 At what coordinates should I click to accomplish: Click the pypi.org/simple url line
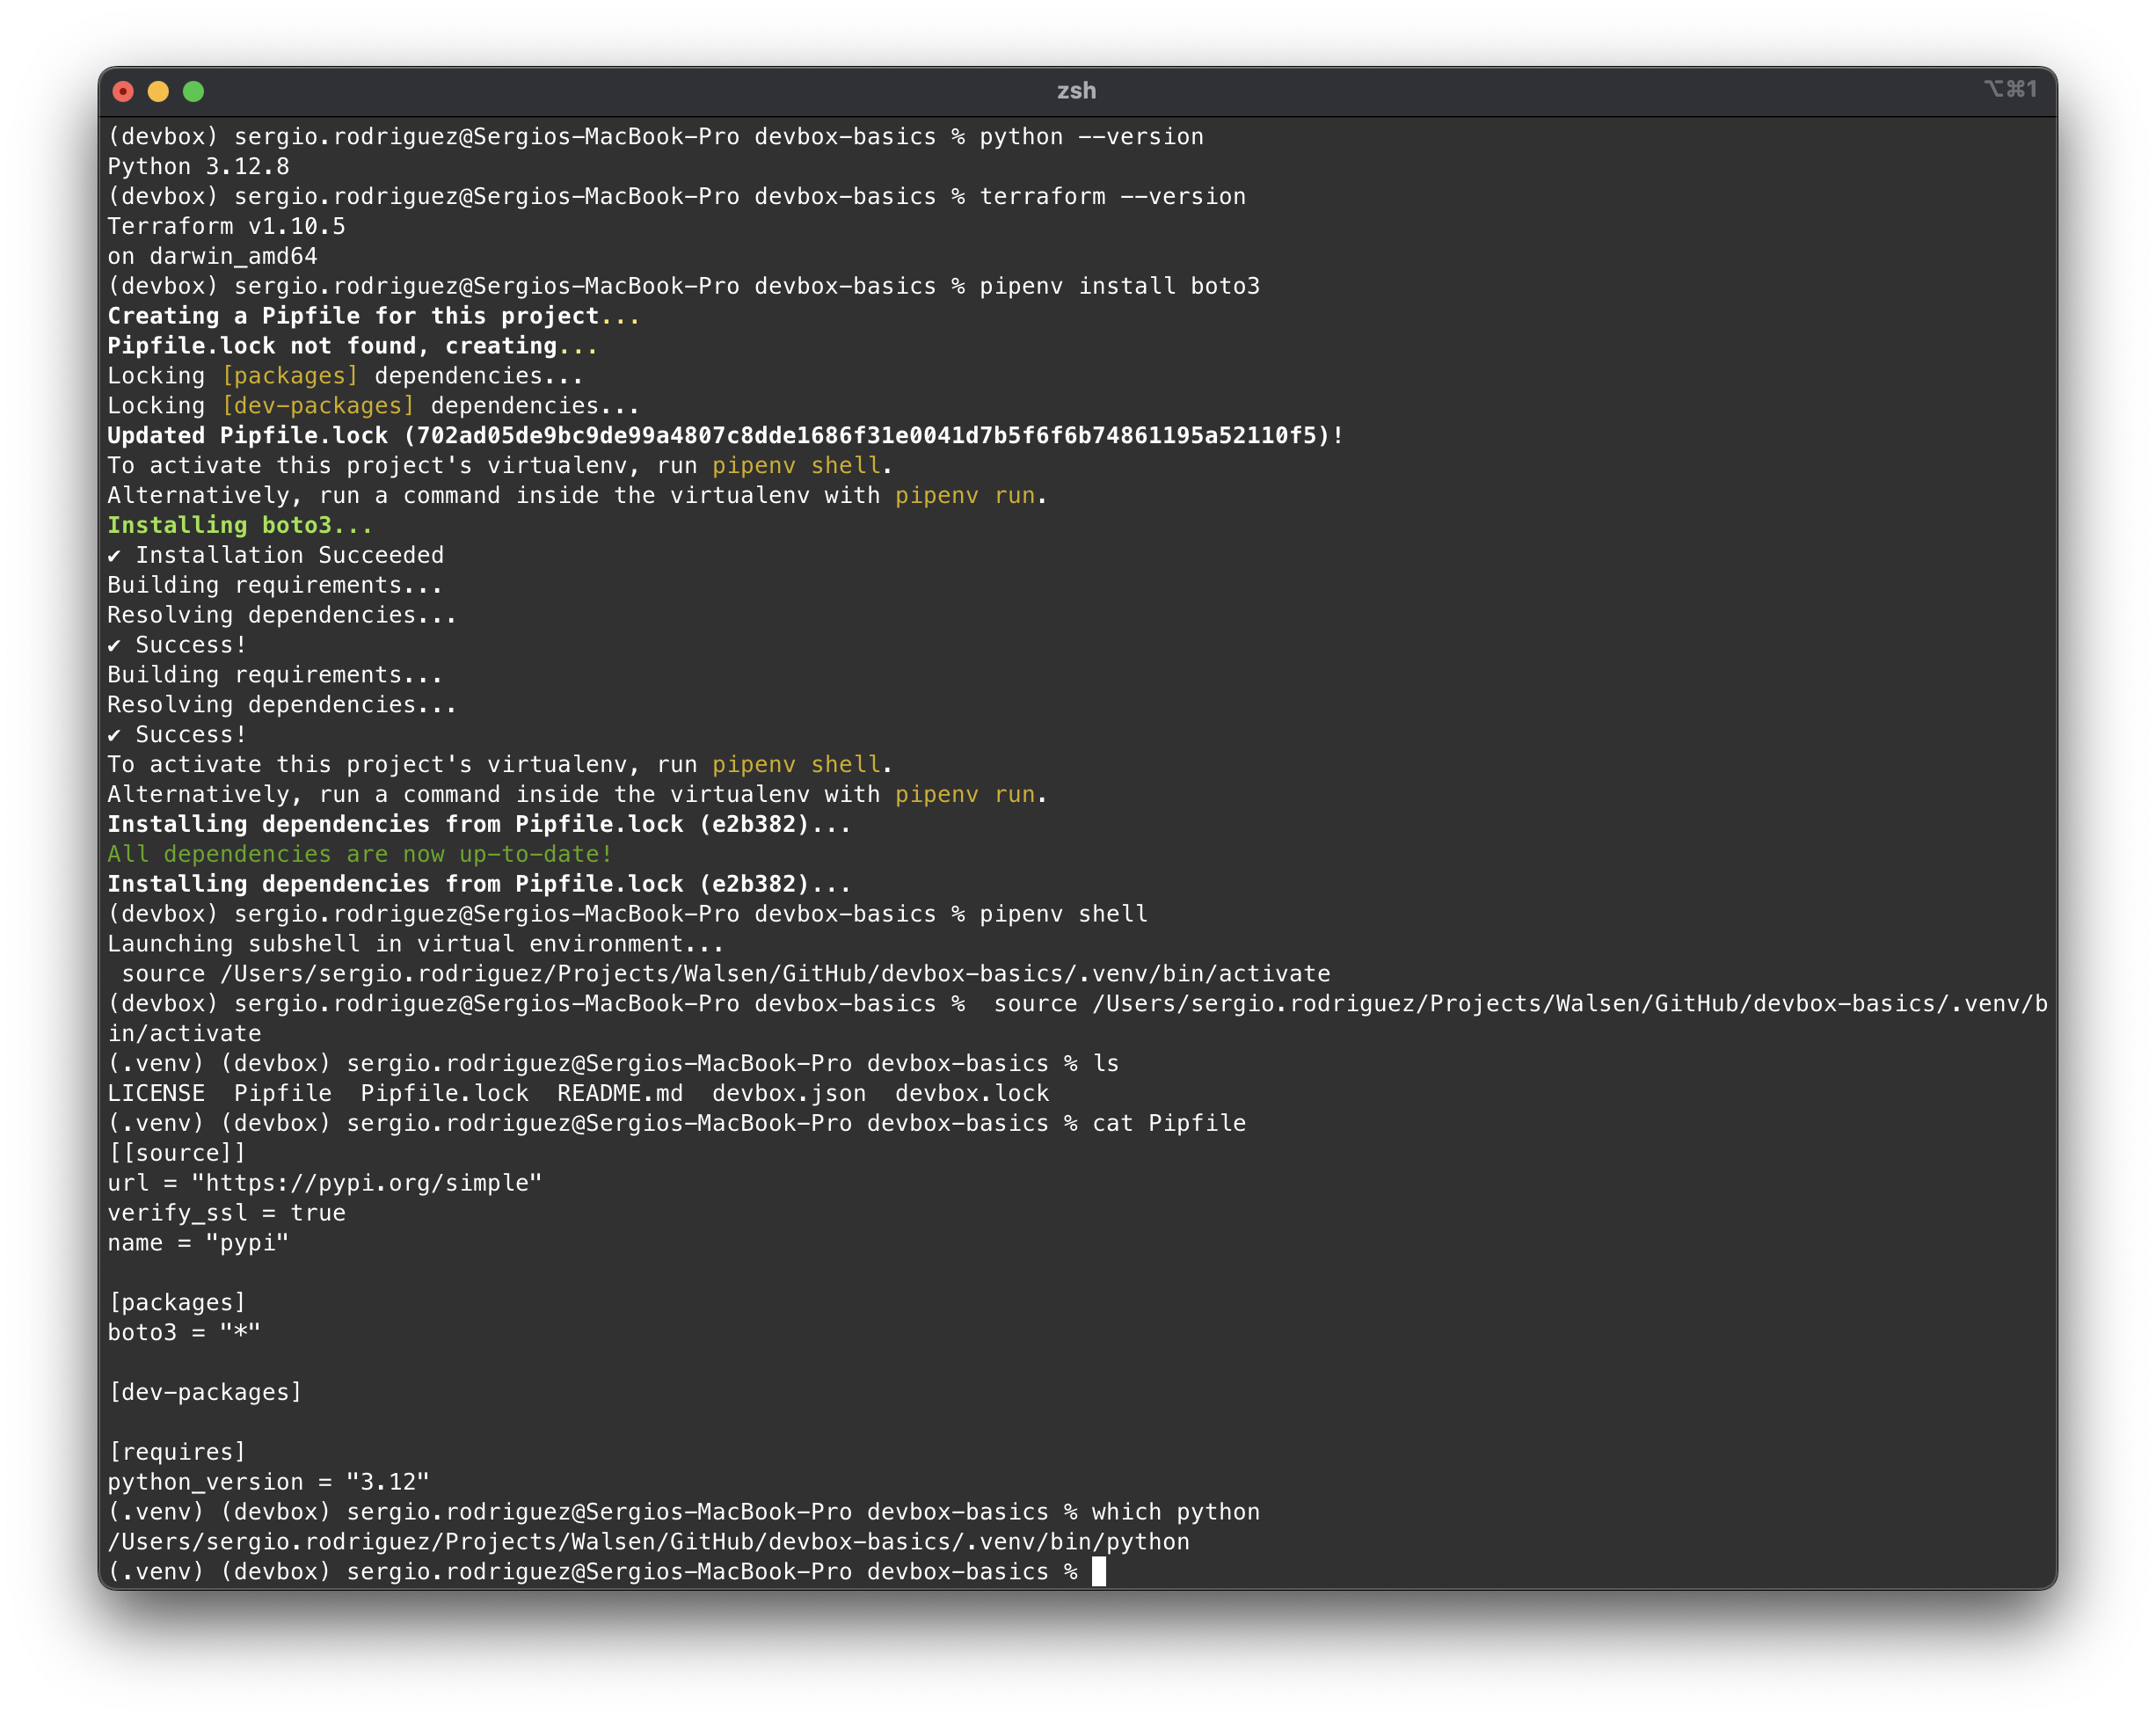(x=325, y=1184)
